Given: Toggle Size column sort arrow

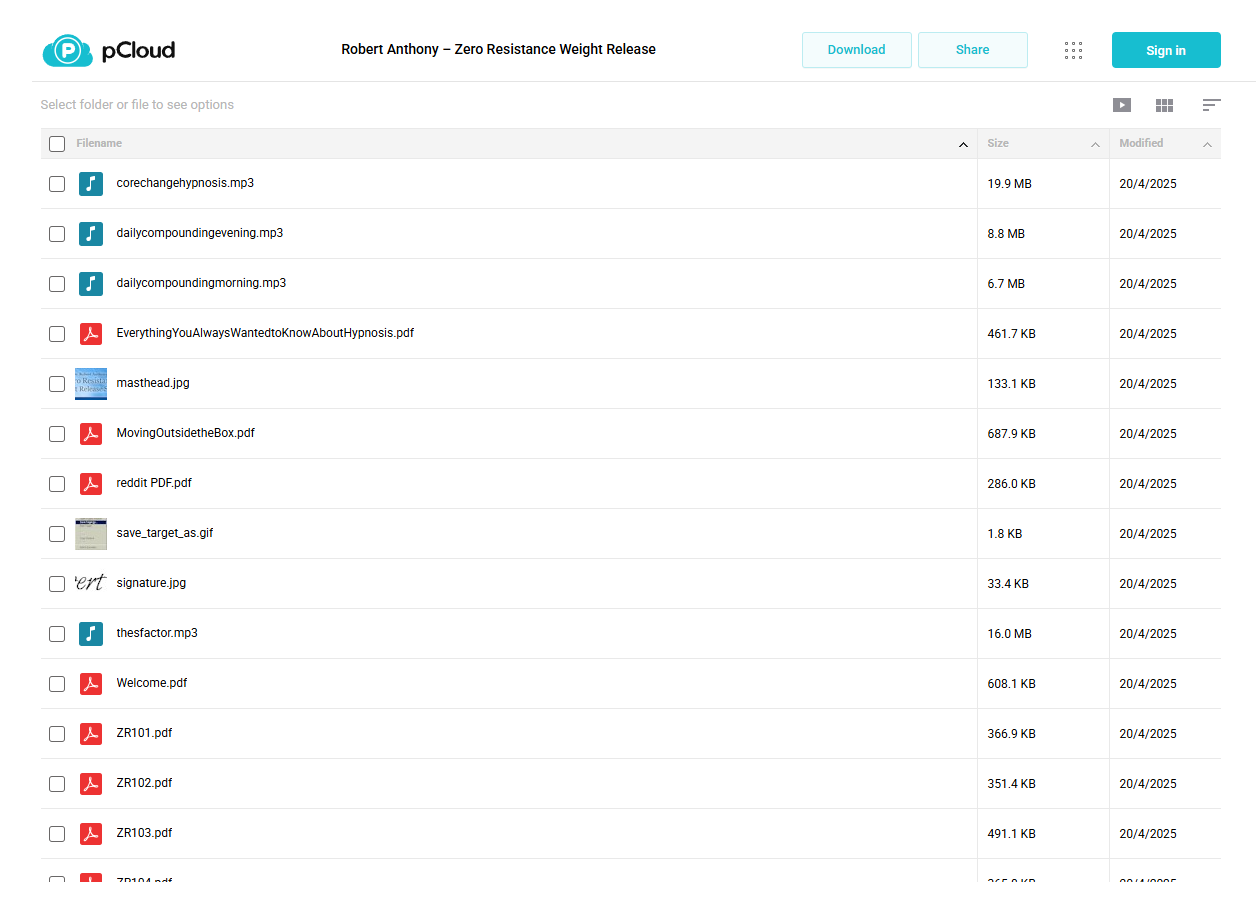Looking at the screenshot, I should [x=1095, y=145].
